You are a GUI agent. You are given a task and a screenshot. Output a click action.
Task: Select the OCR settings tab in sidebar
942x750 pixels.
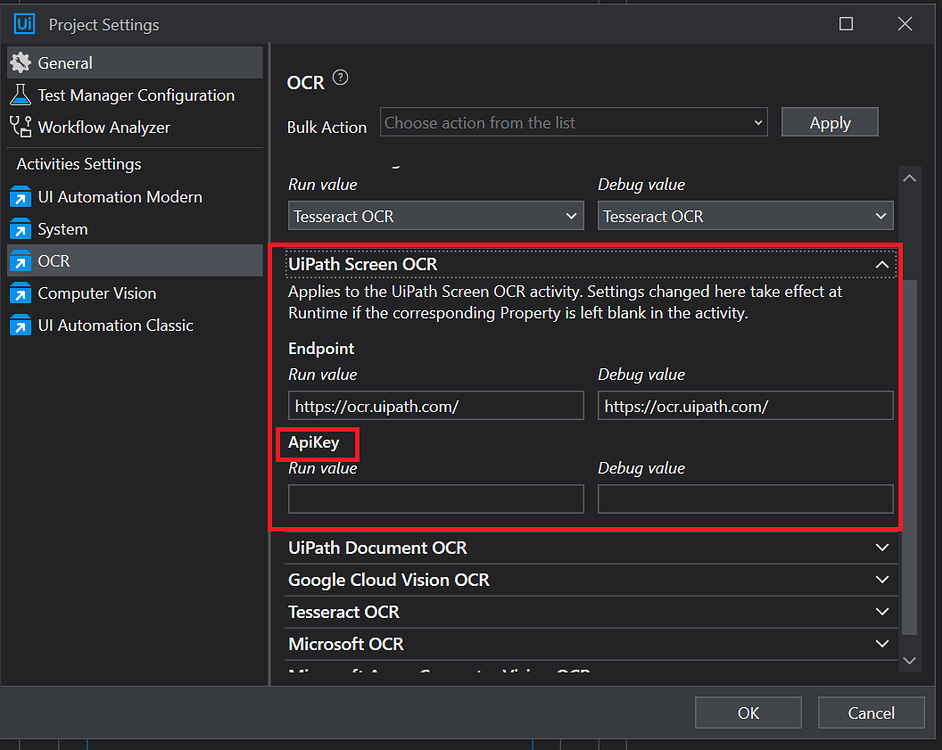tap(54, 261)
